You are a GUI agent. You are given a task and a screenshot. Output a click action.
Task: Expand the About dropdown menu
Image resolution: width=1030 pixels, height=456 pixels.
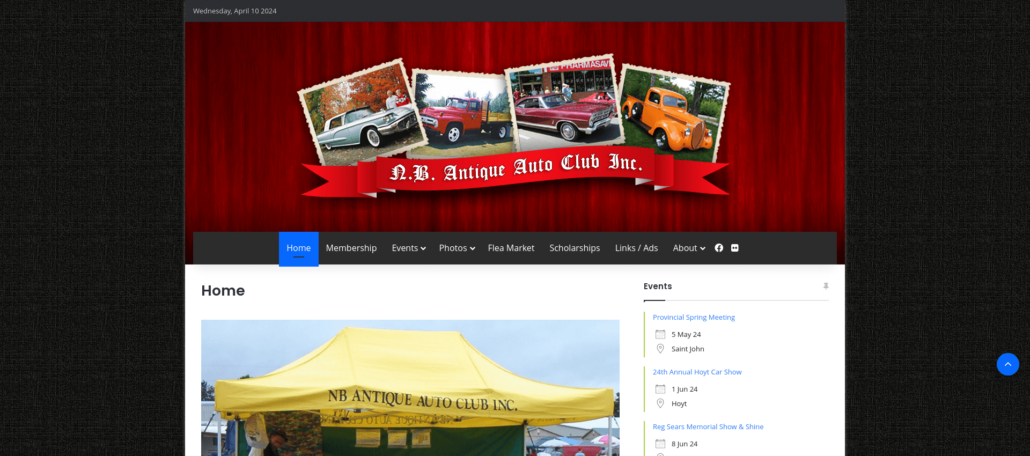688,248
